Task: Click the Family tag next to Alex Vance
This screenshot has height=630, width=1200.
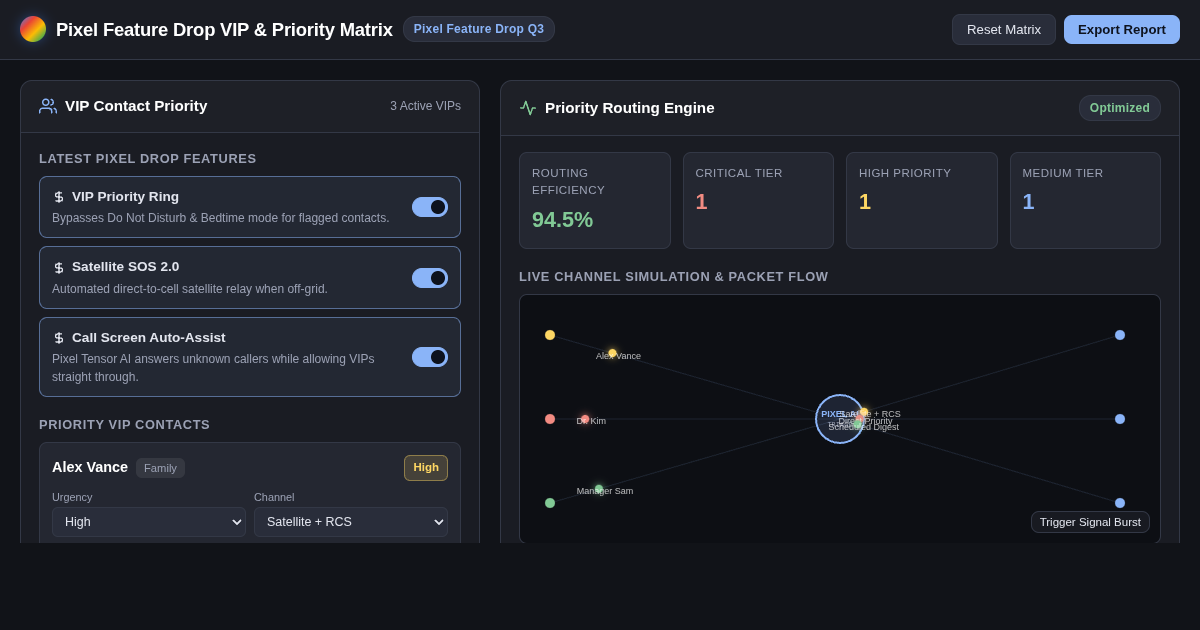Action: coord(160,468)
